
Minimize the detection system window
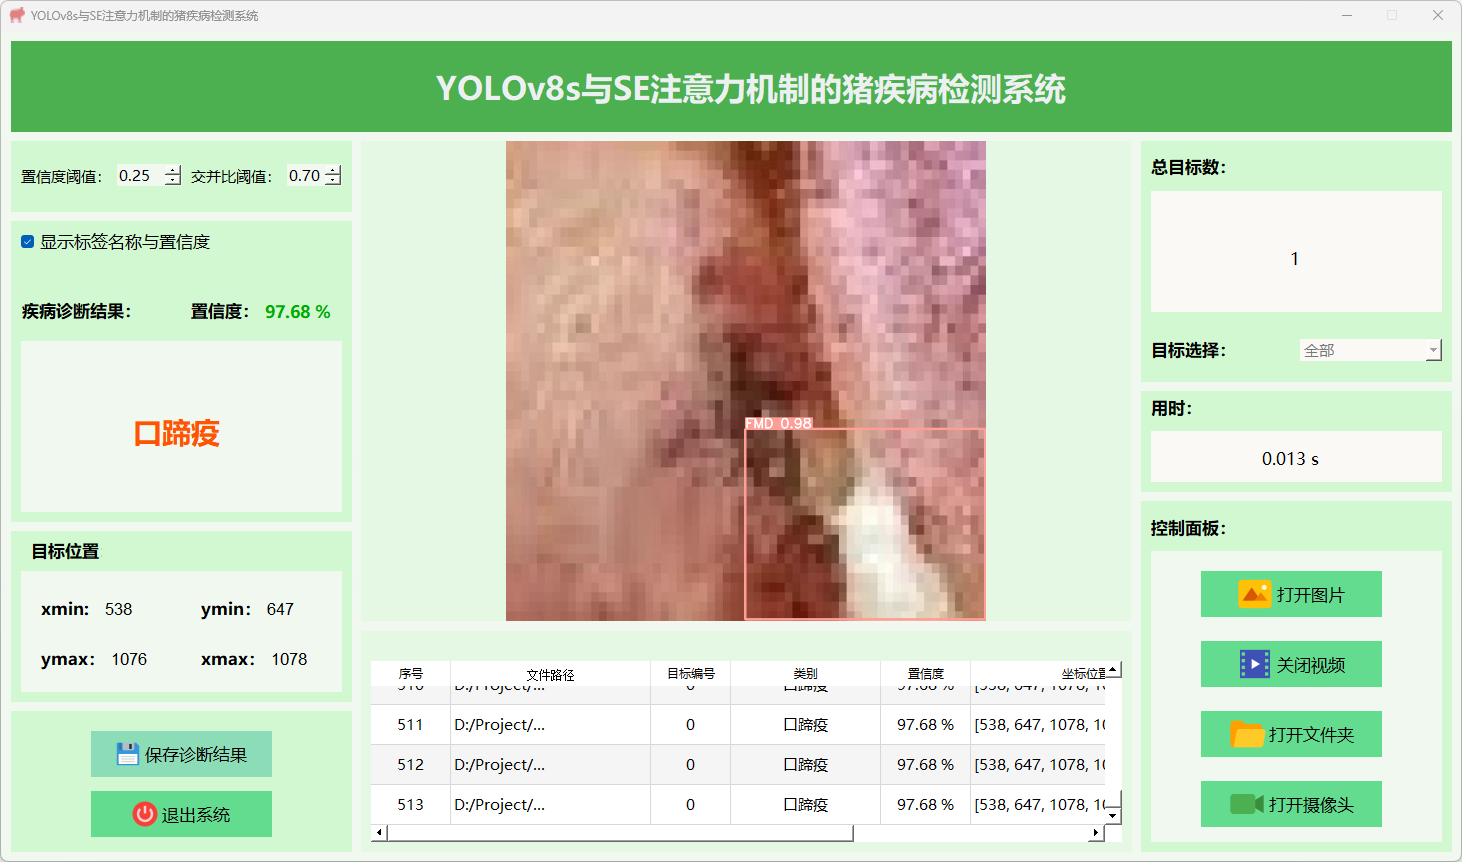click(1346, 15)
